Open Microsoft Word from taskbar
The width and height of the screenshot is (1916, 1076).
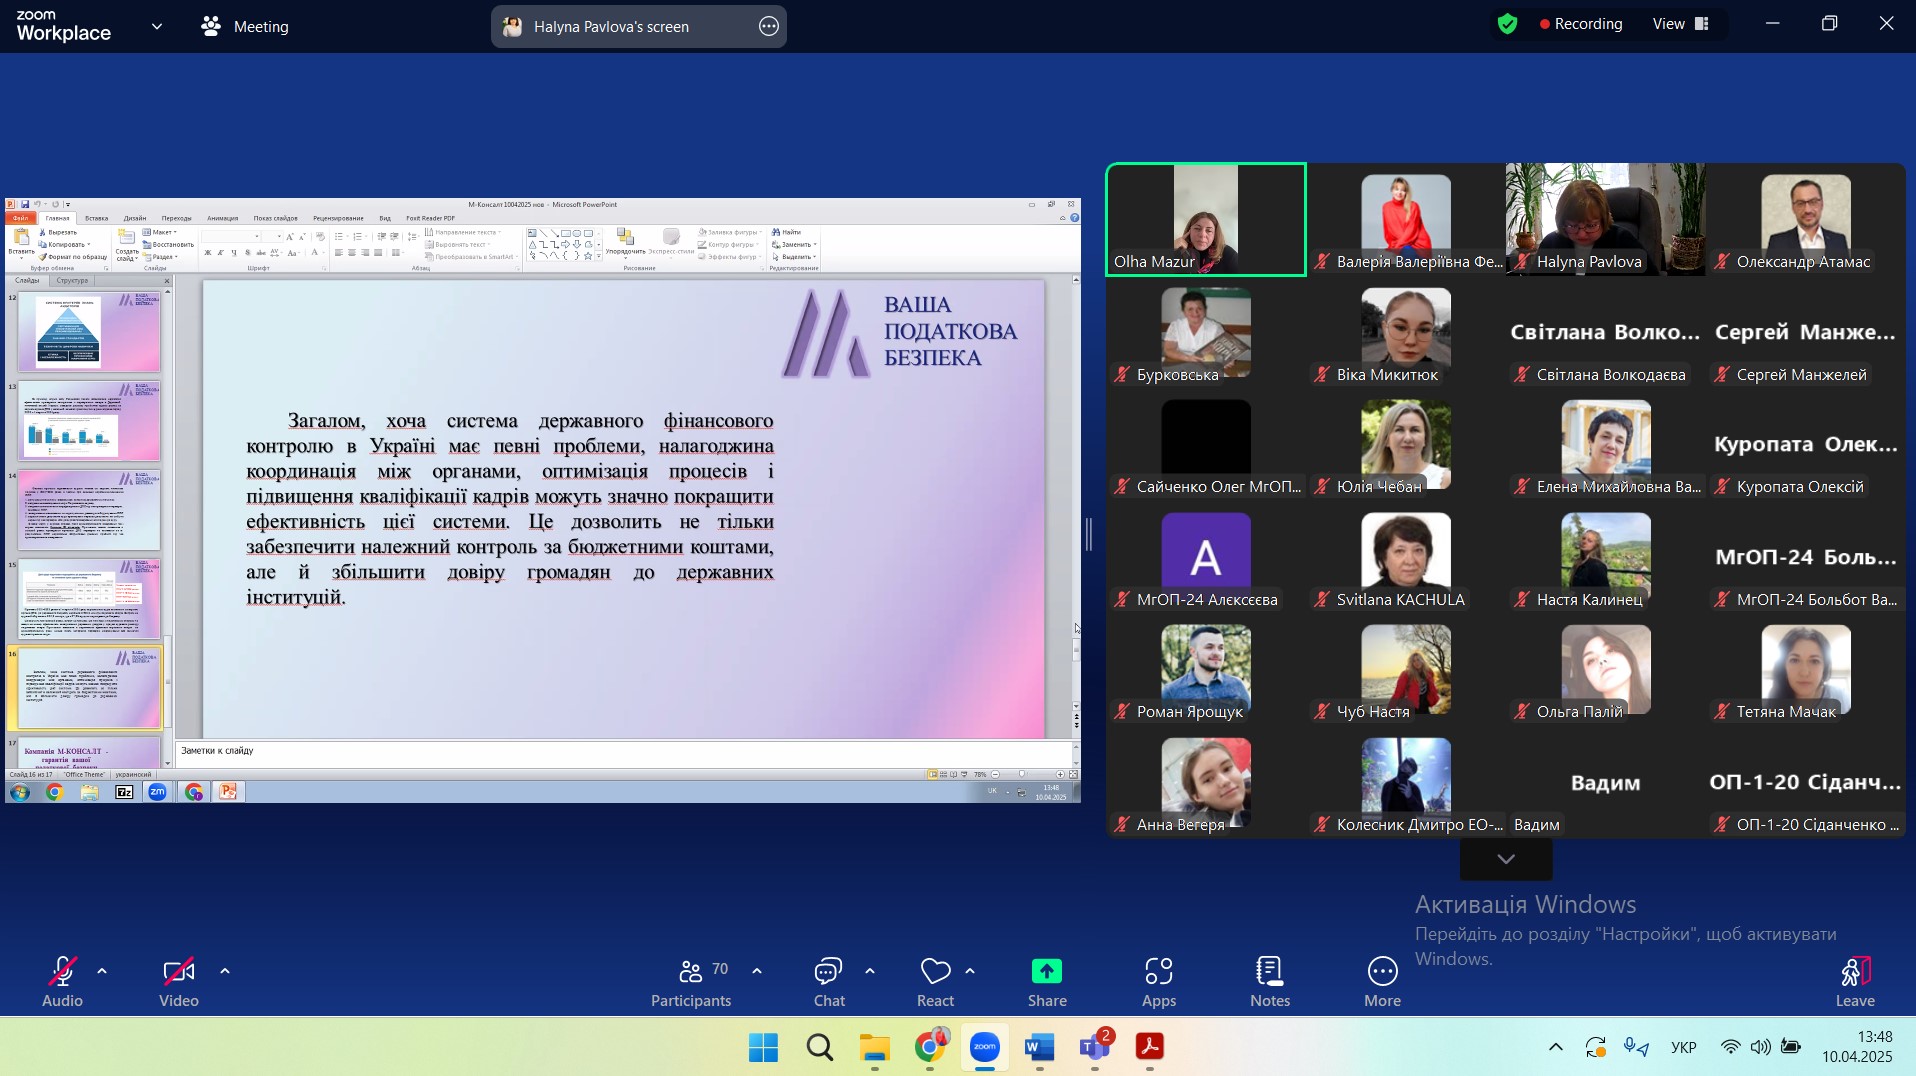[x=1040, y=1047]
